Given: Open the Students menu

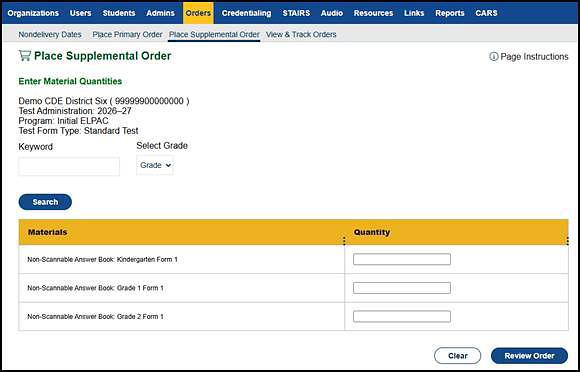Looking at the screenshot, I should (119, 13).
